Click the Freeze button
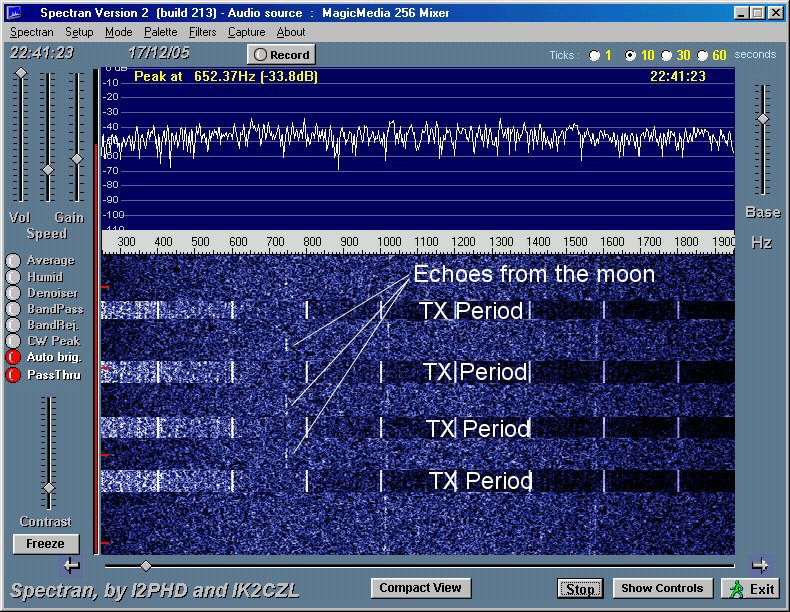Viewport: 790px width, 612px height. (45, 544)
